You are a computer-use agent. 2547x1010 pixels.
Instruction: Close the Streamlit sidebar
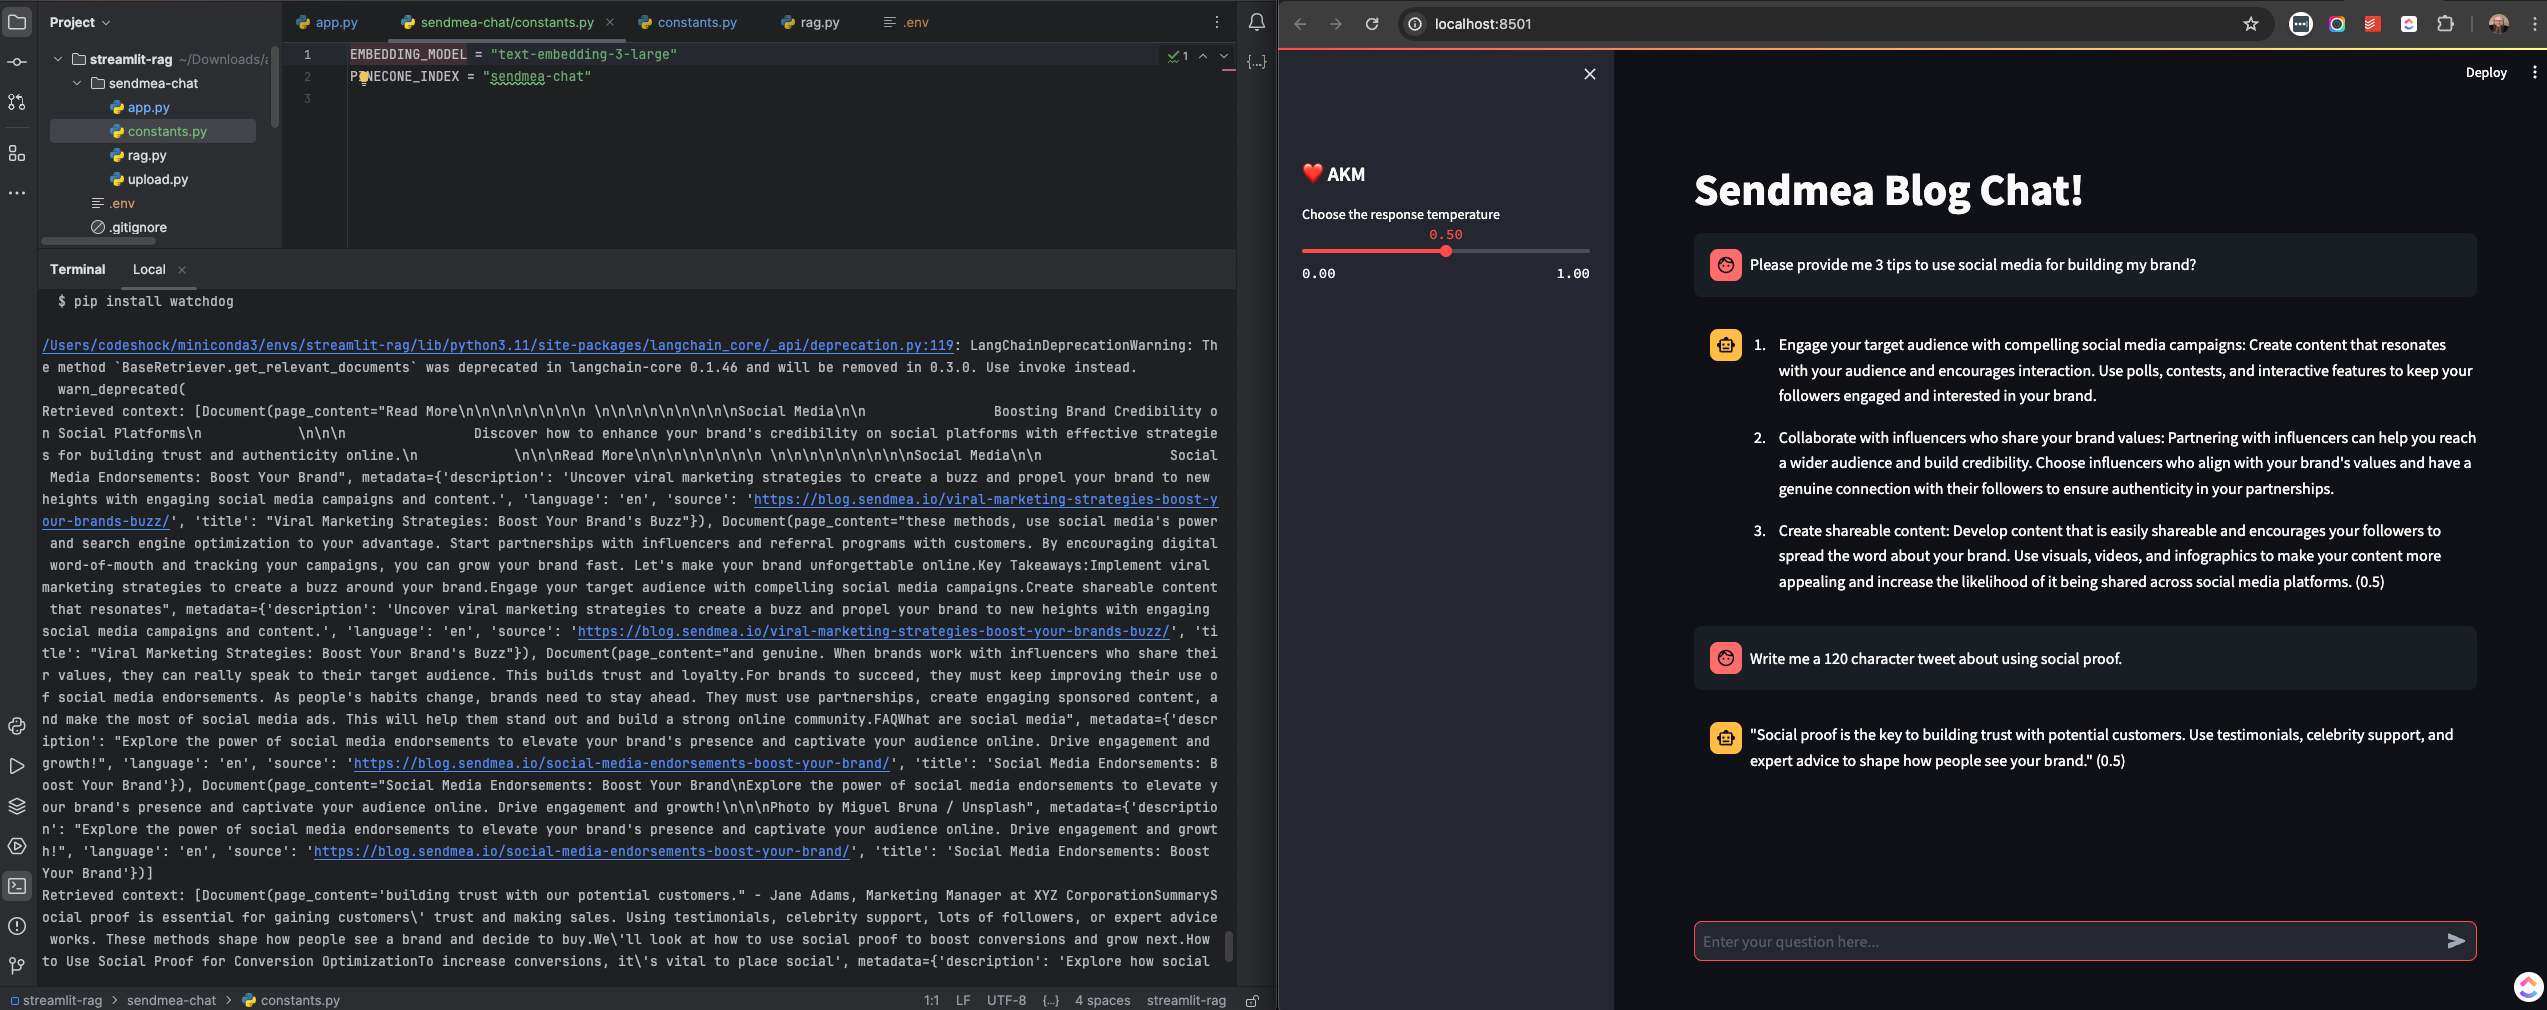click(1590, 74)
